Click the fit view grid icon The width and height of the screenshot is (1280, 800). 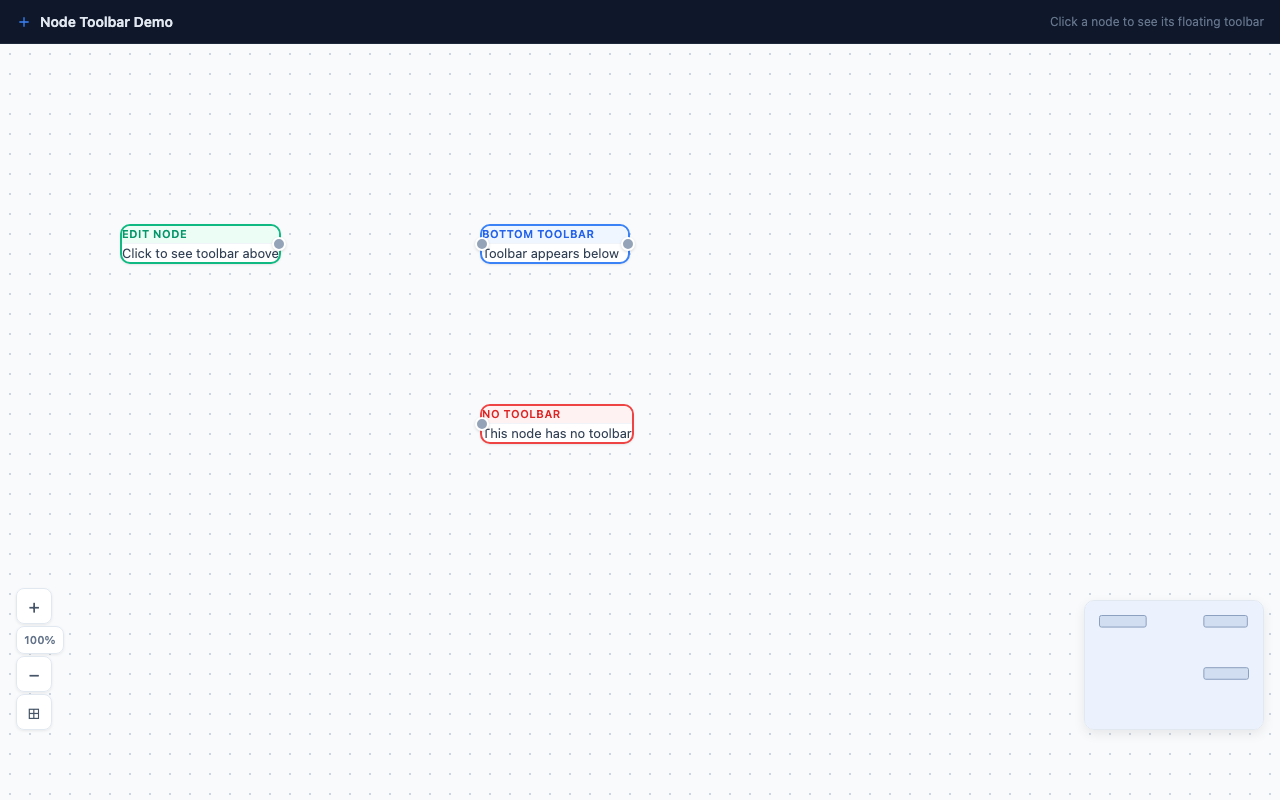tap(34, 713)
